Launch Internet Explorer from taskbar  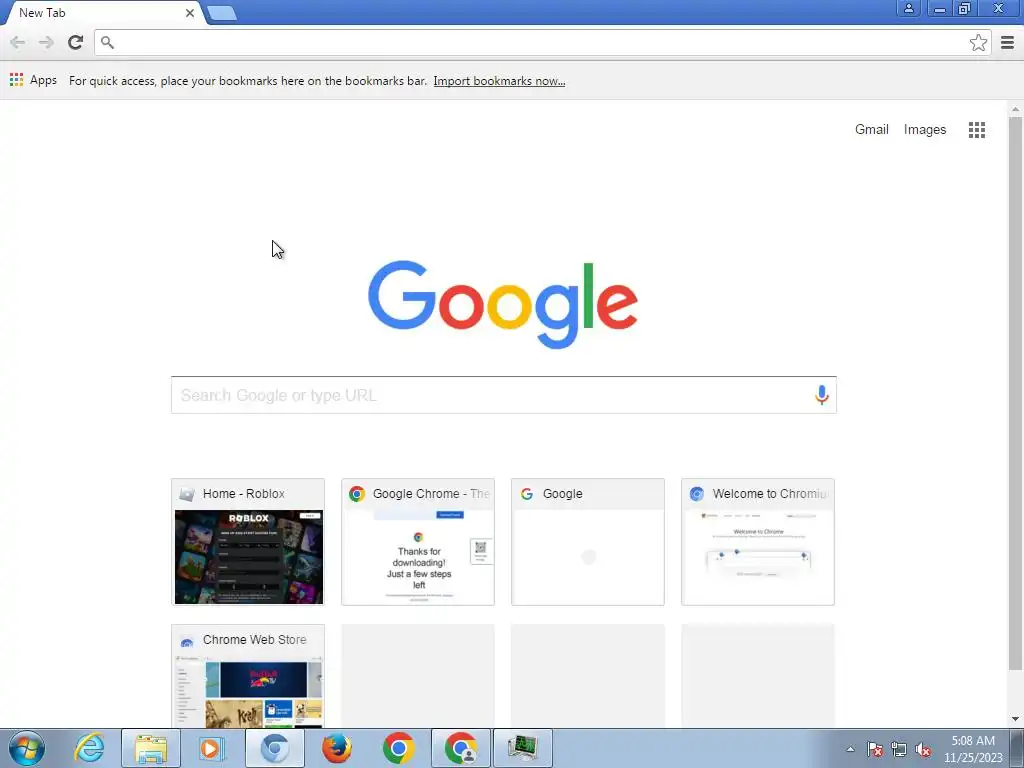point(89,748)
